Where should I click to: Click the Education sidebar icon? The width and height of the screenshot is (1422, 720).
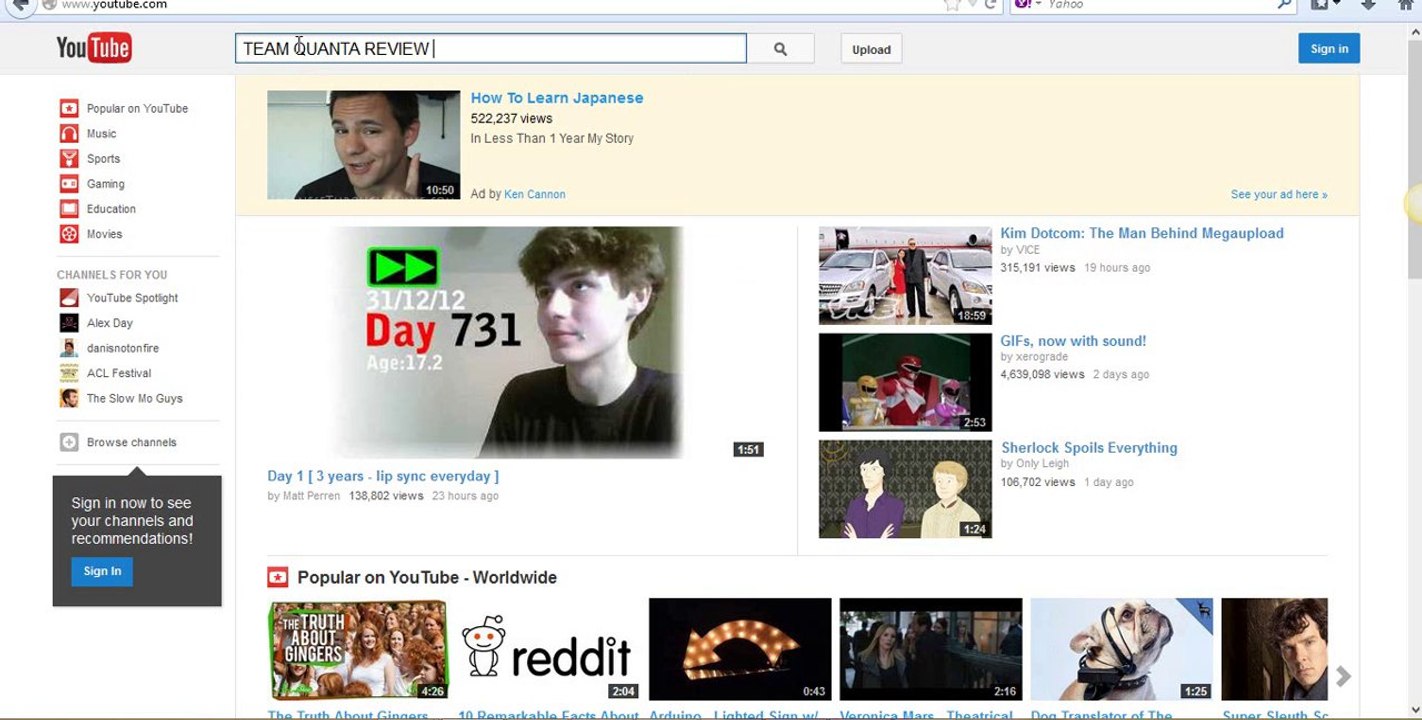tap(69, 208)
